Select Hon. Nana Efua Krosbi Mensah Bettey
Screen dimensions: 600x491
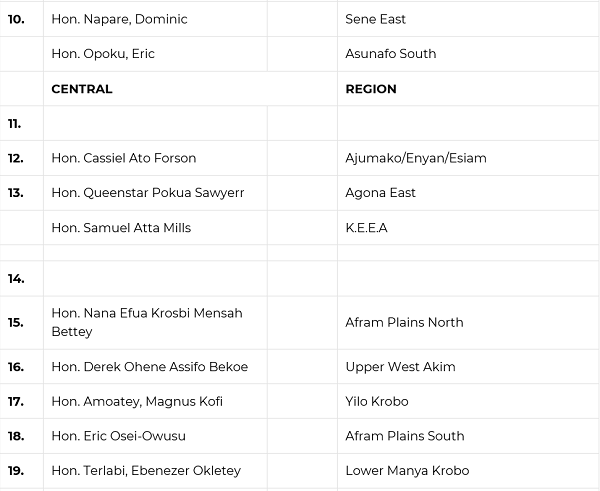[x=147, y=323]
